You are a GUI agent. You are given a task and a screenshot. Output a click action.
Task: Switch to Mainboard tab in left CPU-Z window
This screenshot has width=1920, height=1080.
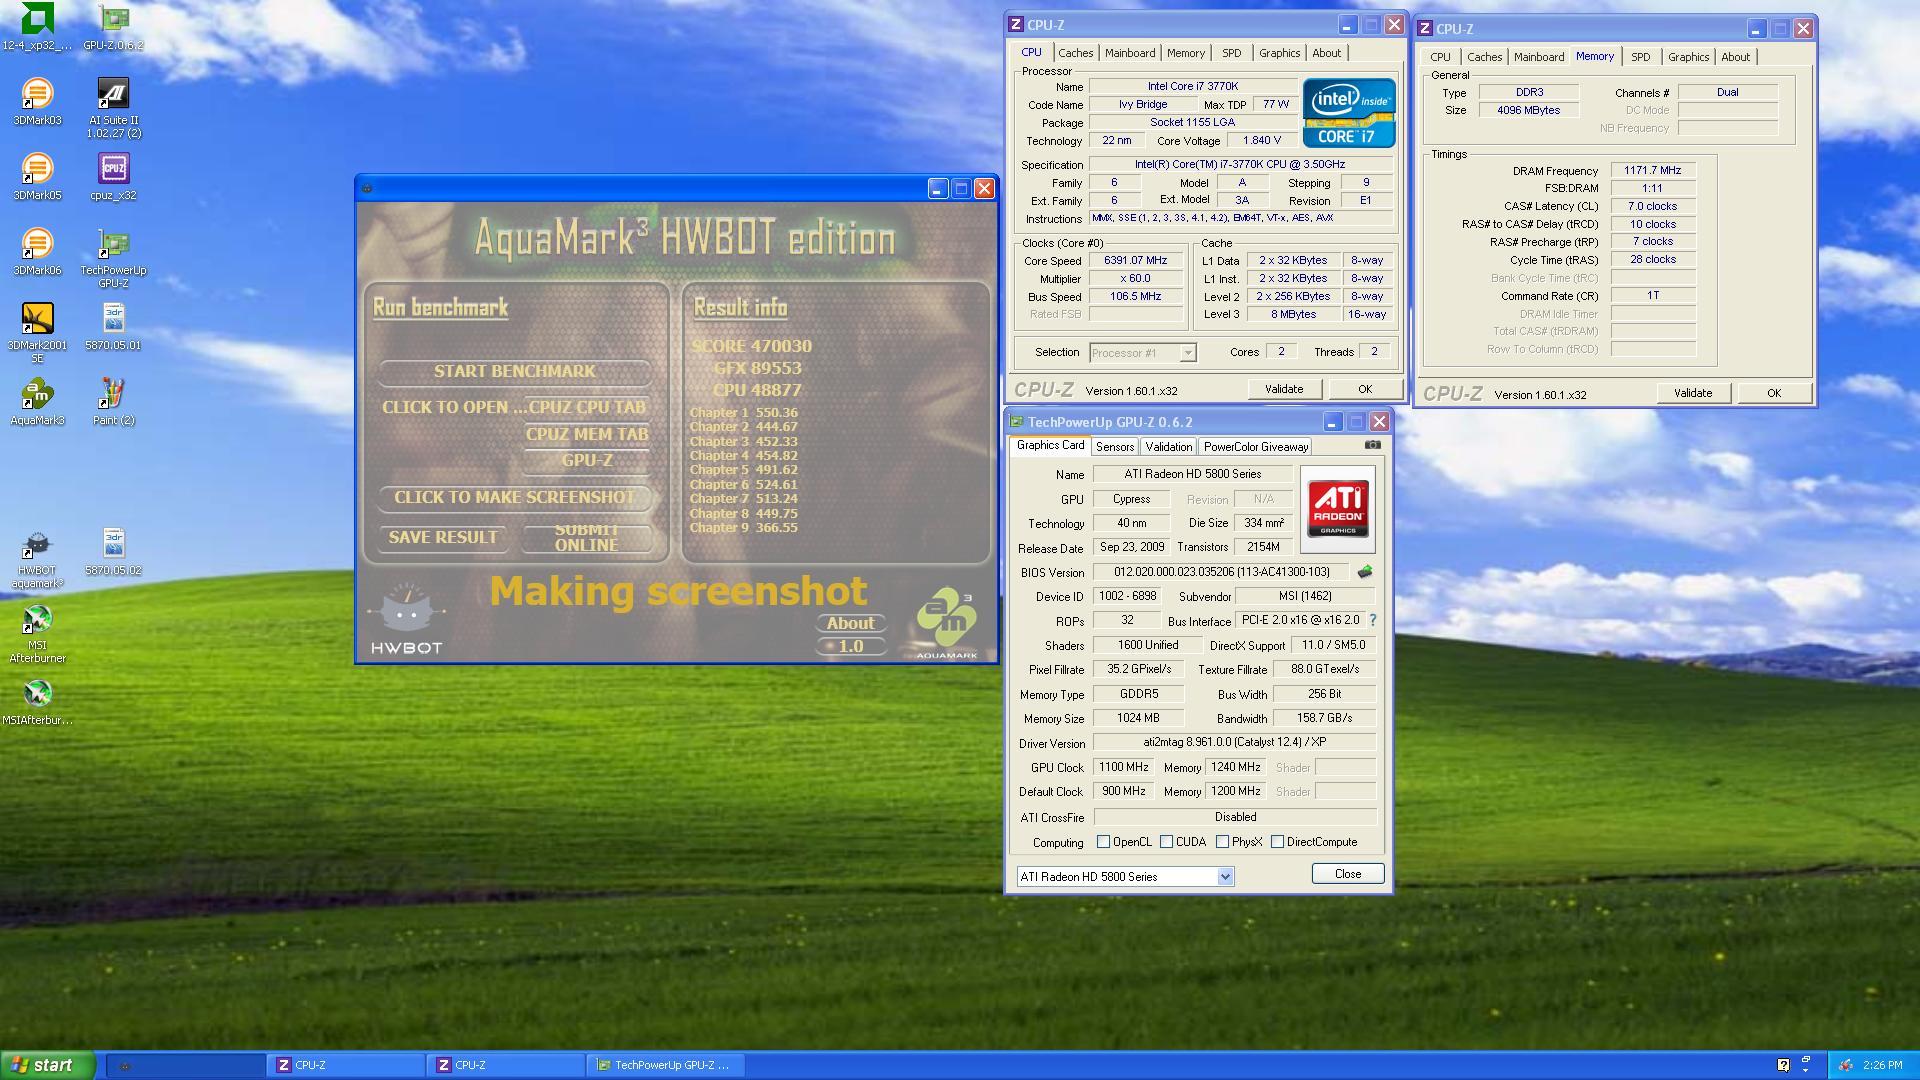pyautogui.click(x=1130, y=53)
